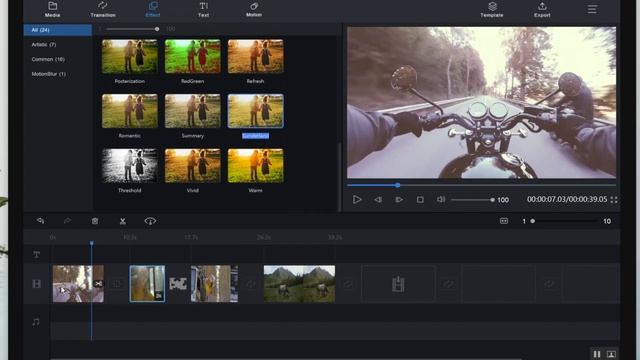The height and width of the screenshot is (360, 640).
Task: Choose the Warm effect thumbnail
Action: [256, 166]
